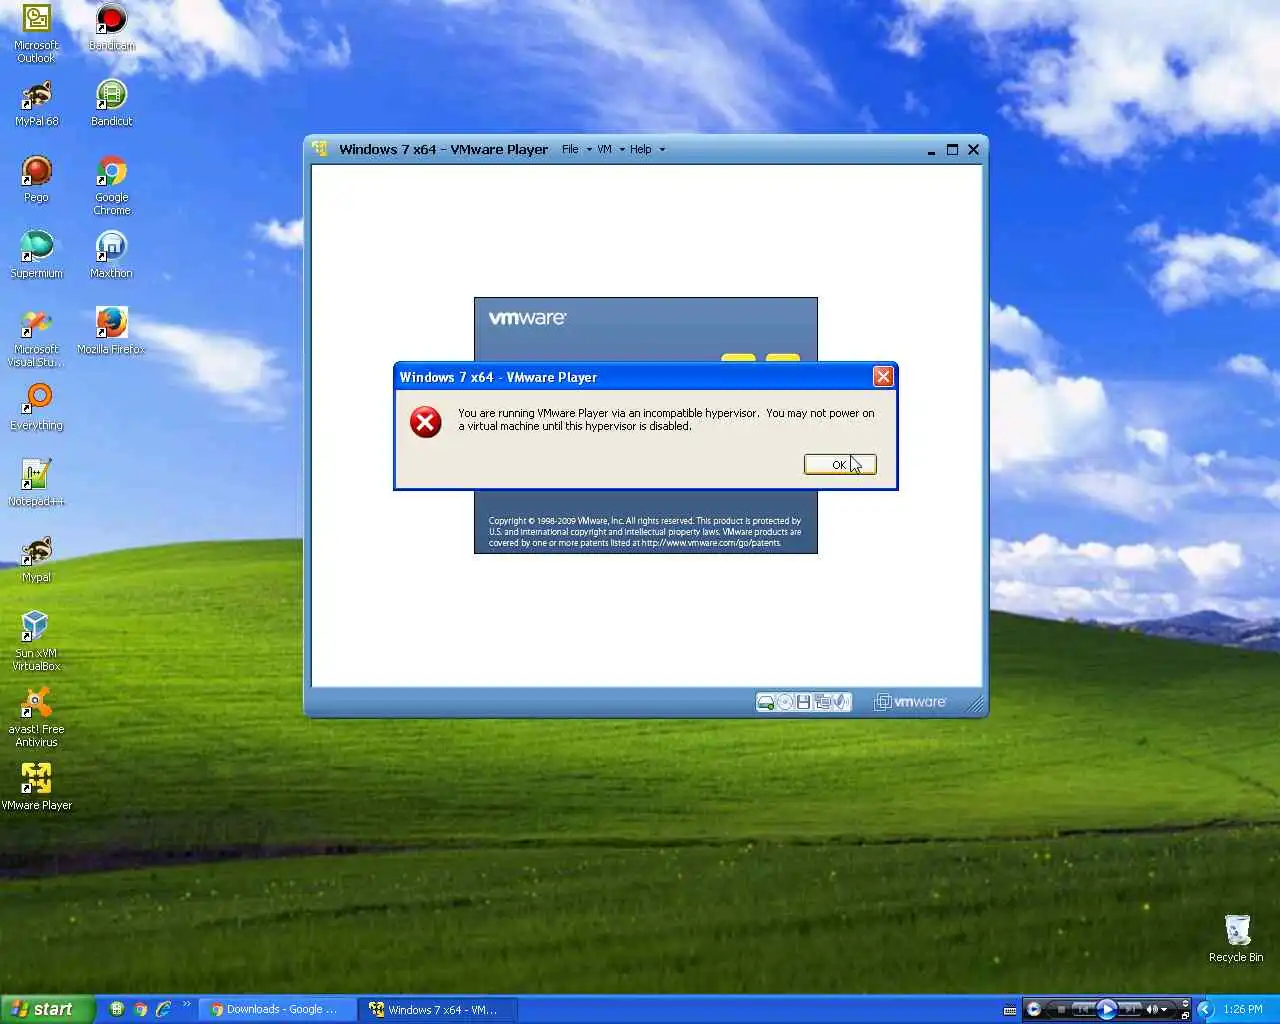This screenshot has height=1024, width=1280.
Task: Select the MyPal 68 desktop icon
Action: [37, 103]
